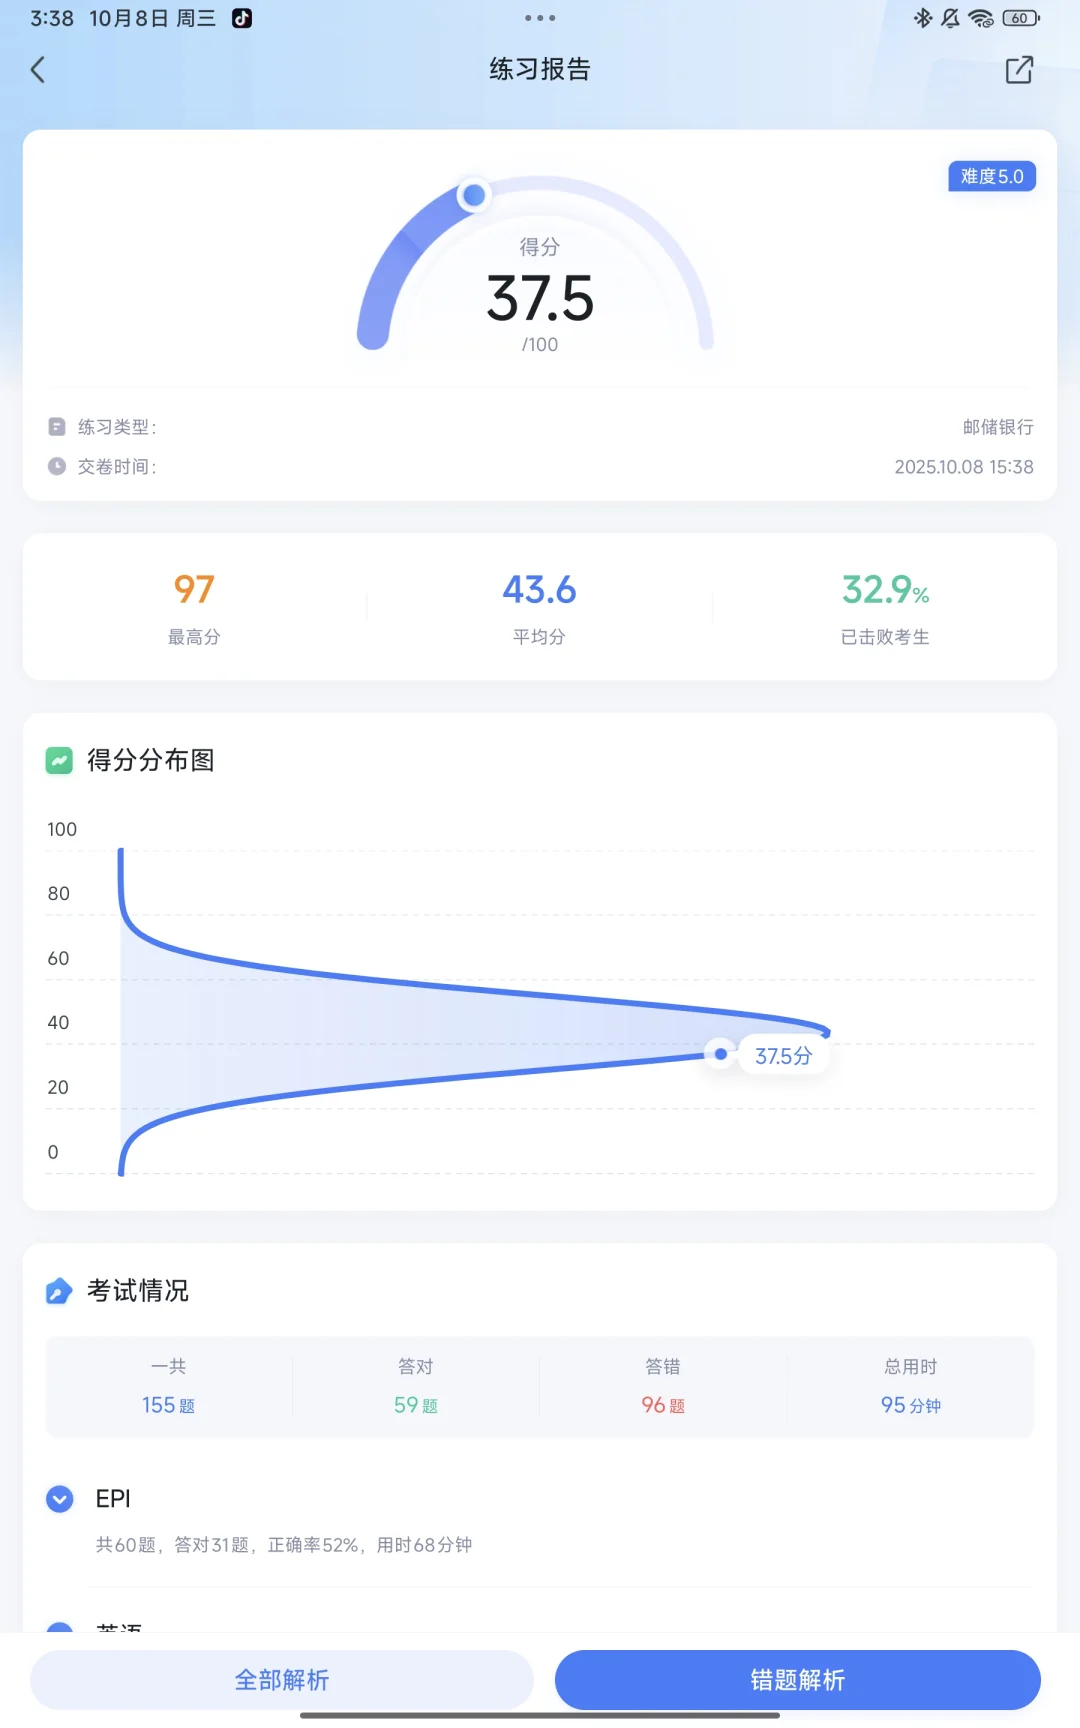Collapse the EPI section chevron
The height and width of the screenshot is (1728, 1080).
(x=60, y=1499)
